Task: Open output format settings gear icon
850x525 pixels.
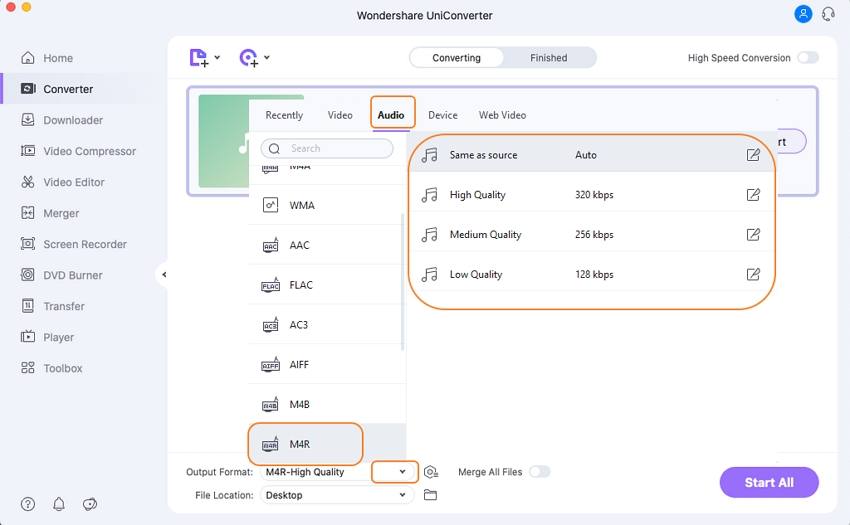Action: click(431, 472)
